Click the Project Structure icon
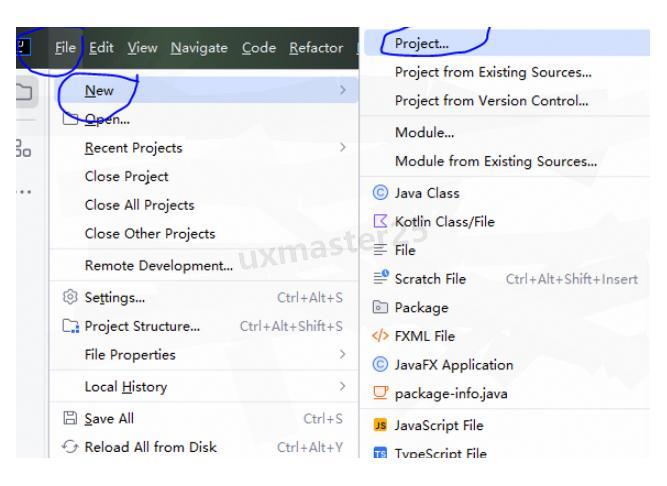Screen dimensions: 667x486 pos(69,326)
